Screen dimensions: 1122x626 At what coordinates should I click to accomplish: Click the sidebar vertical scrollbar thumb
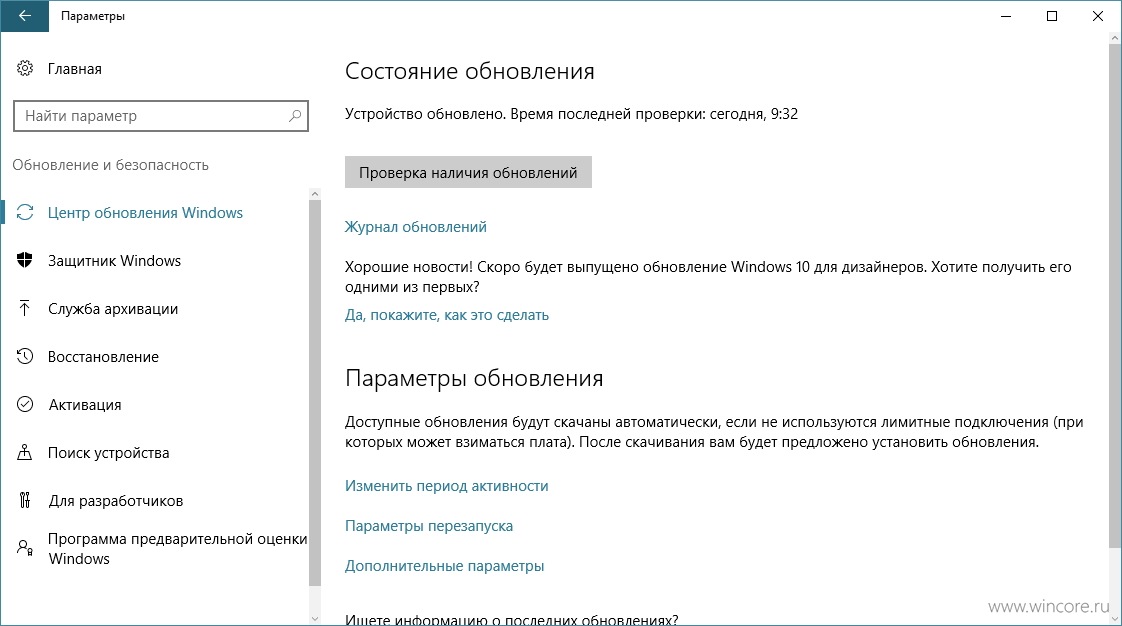coord(315,393)
